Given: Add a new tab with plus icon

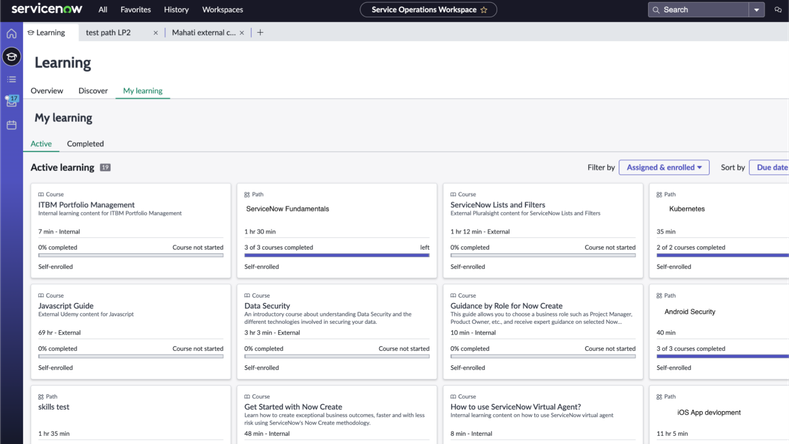Looking at the screenshot, I should 260,32.
